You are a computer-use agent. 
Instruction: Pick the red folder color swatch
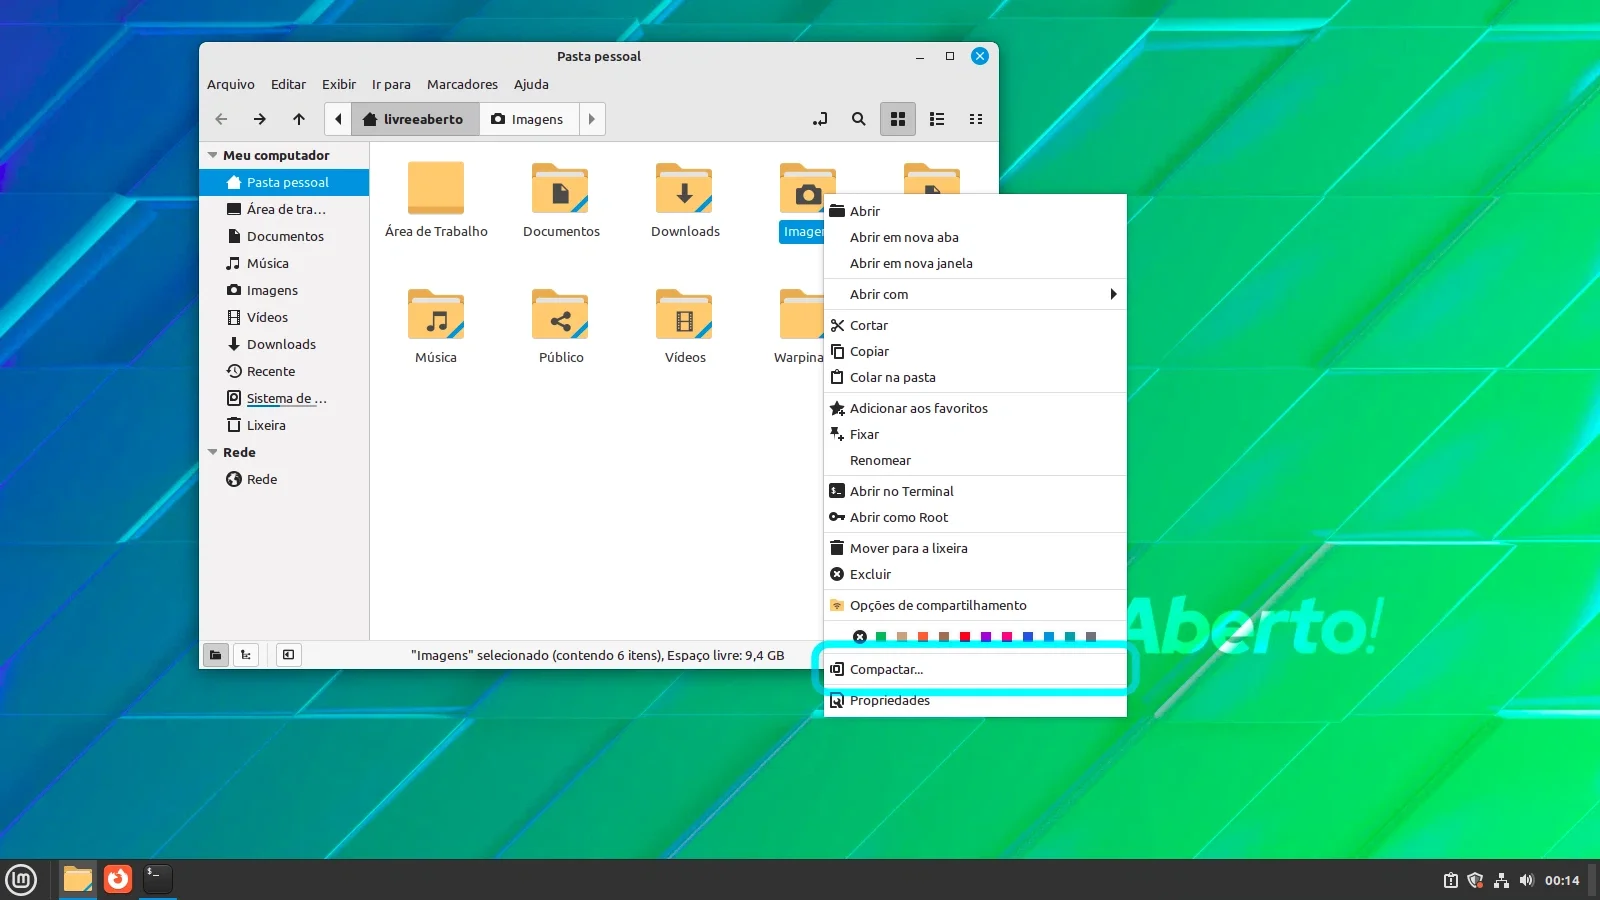click(965, 637)
